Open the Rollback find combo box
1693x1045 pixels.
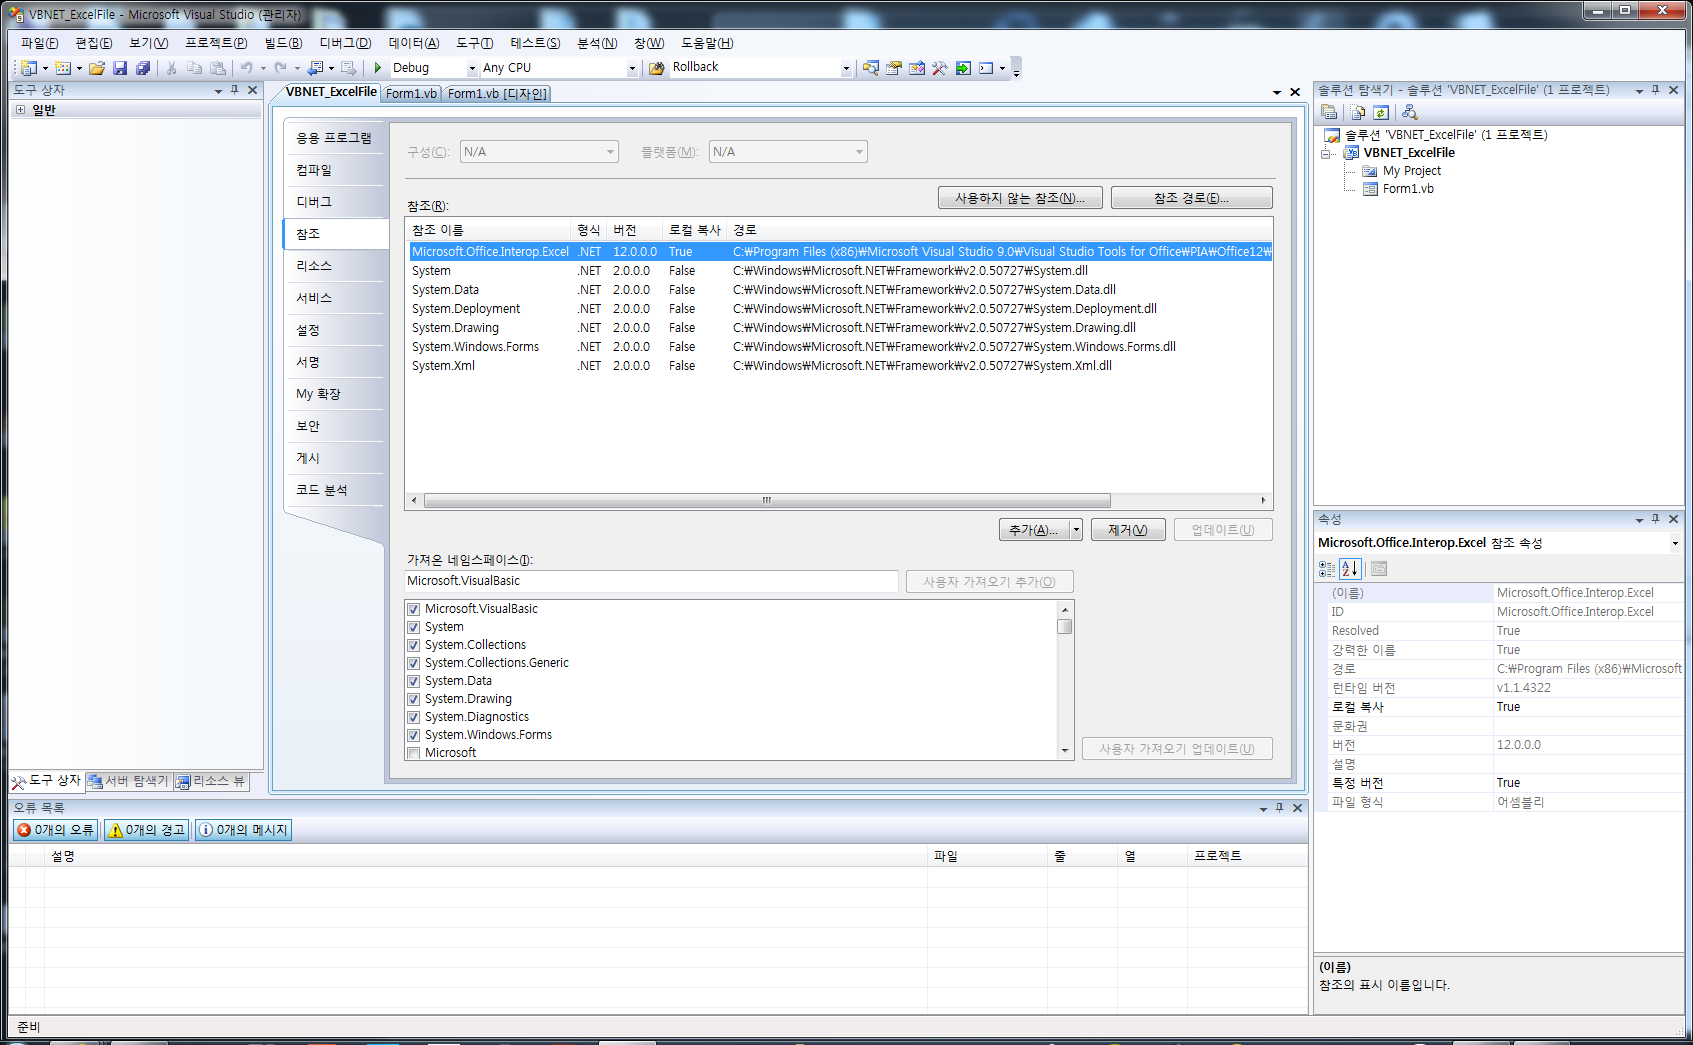(846, 68)
